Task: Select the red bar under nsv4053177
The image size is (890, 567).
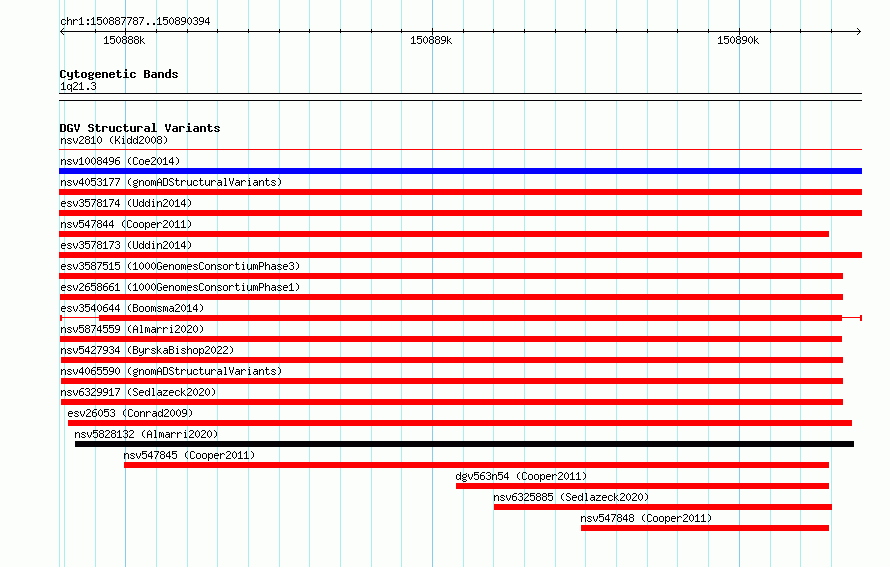Action: coord(460,192)
